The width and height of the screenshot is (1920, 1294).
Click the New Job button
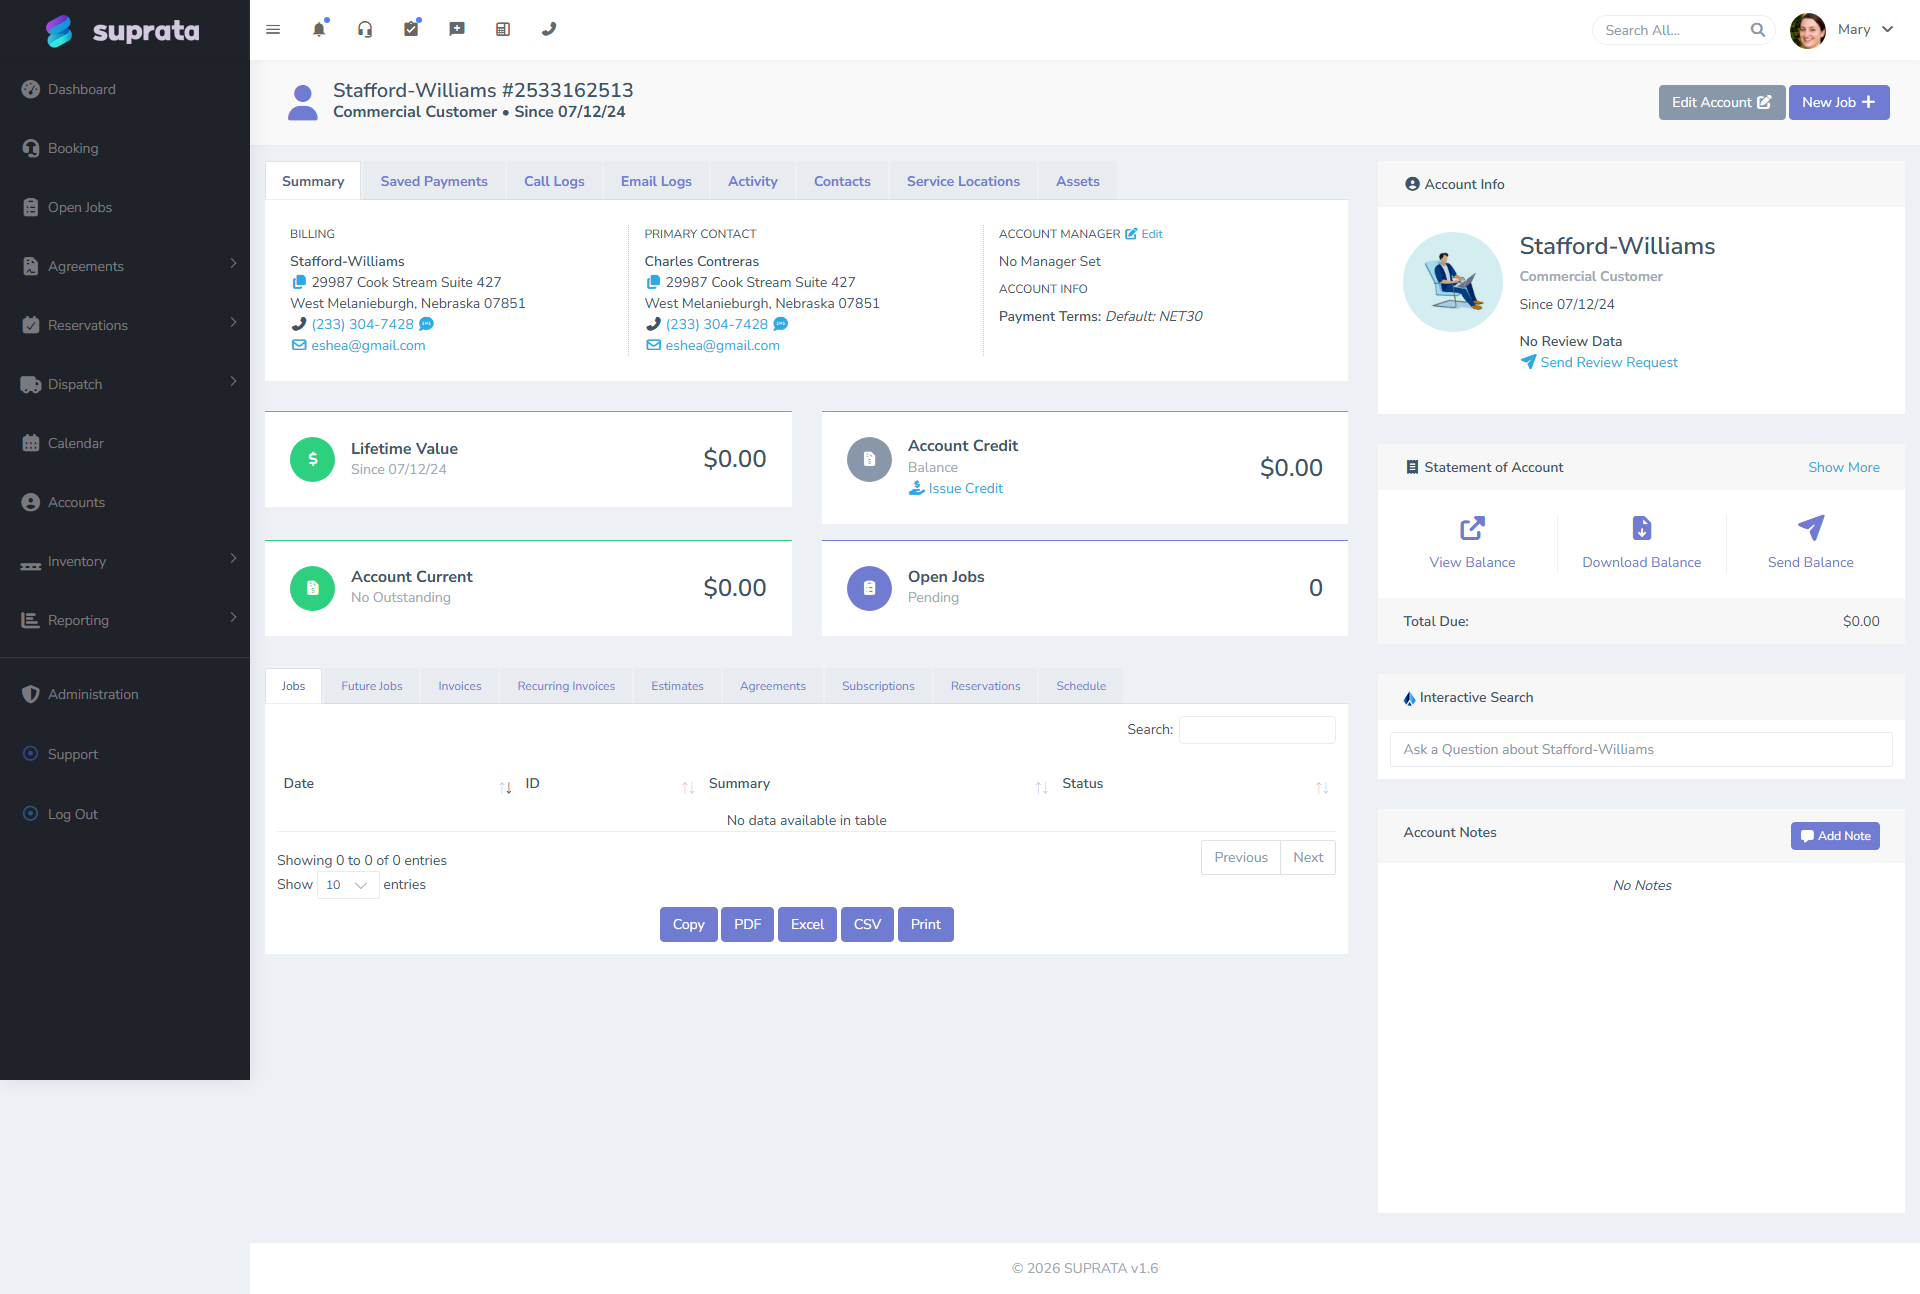[x=1838, y=102]
